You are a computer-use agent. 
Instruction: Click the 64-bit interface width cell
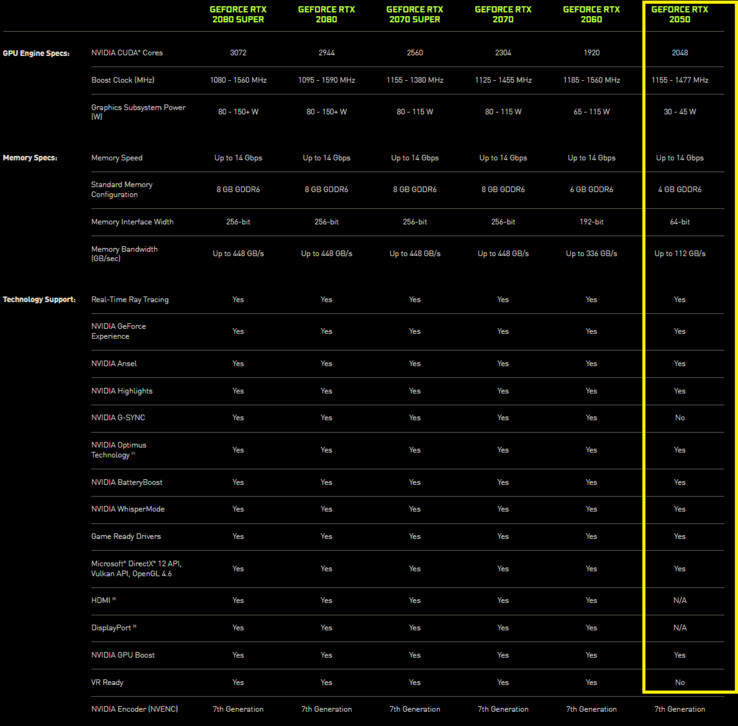tap(680, 222)
